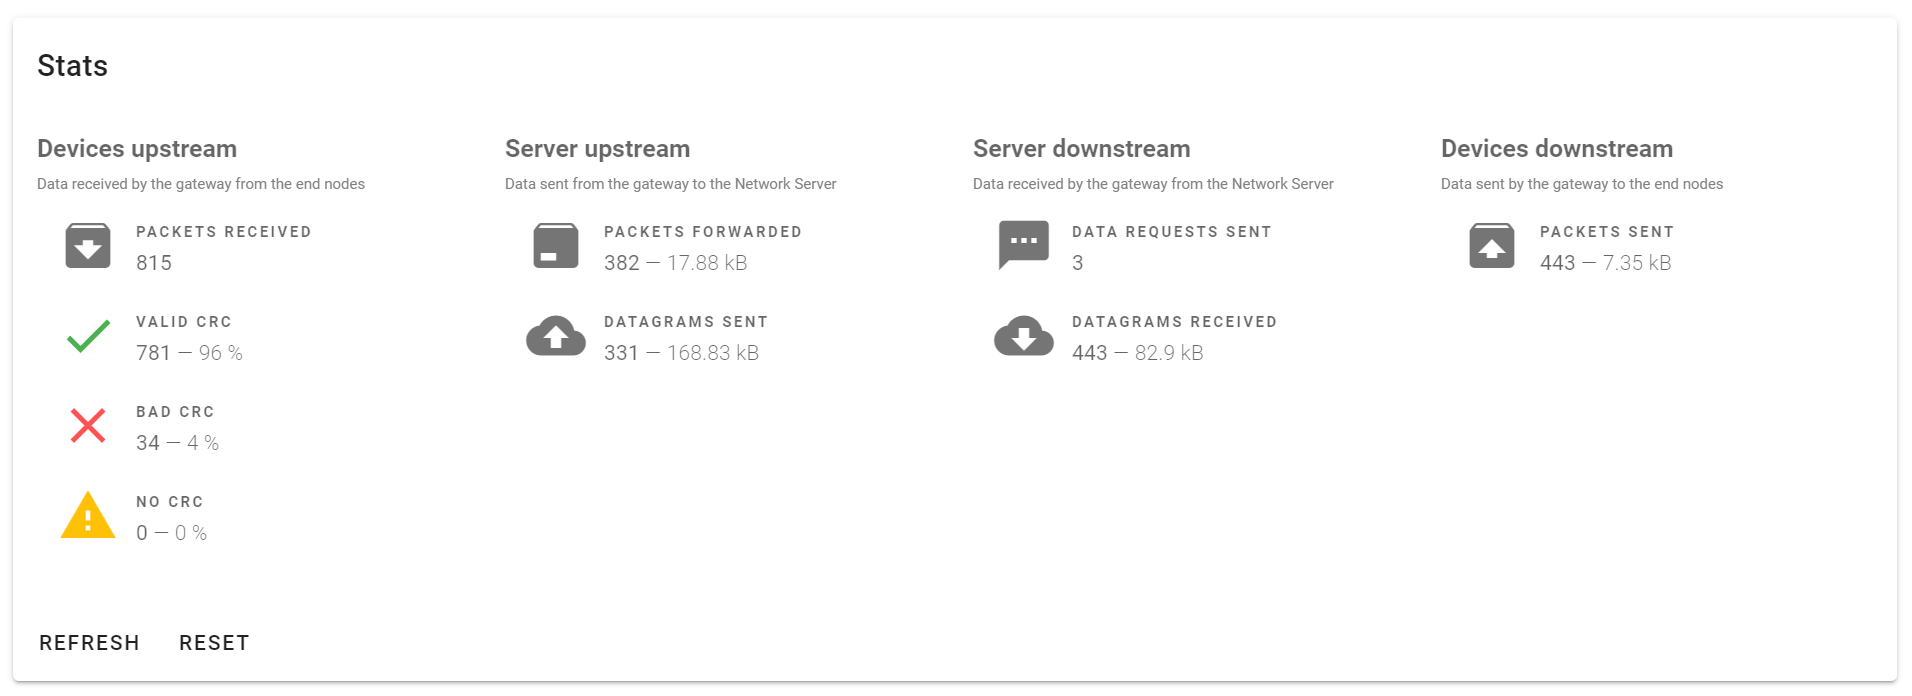
Task: Click the Data Requests Sent chat bubble icon
Action: click(x=1024, y=245)
